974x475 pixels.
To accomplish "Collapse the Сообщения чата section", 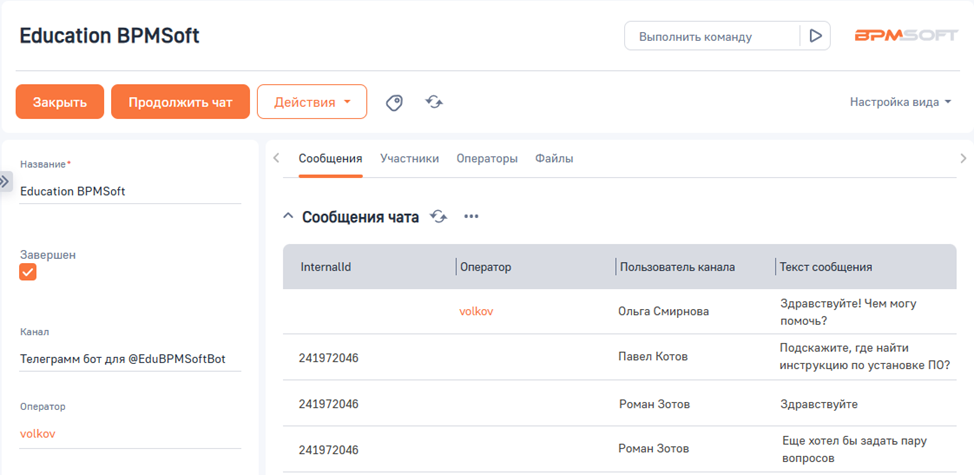I will (289, 217).
